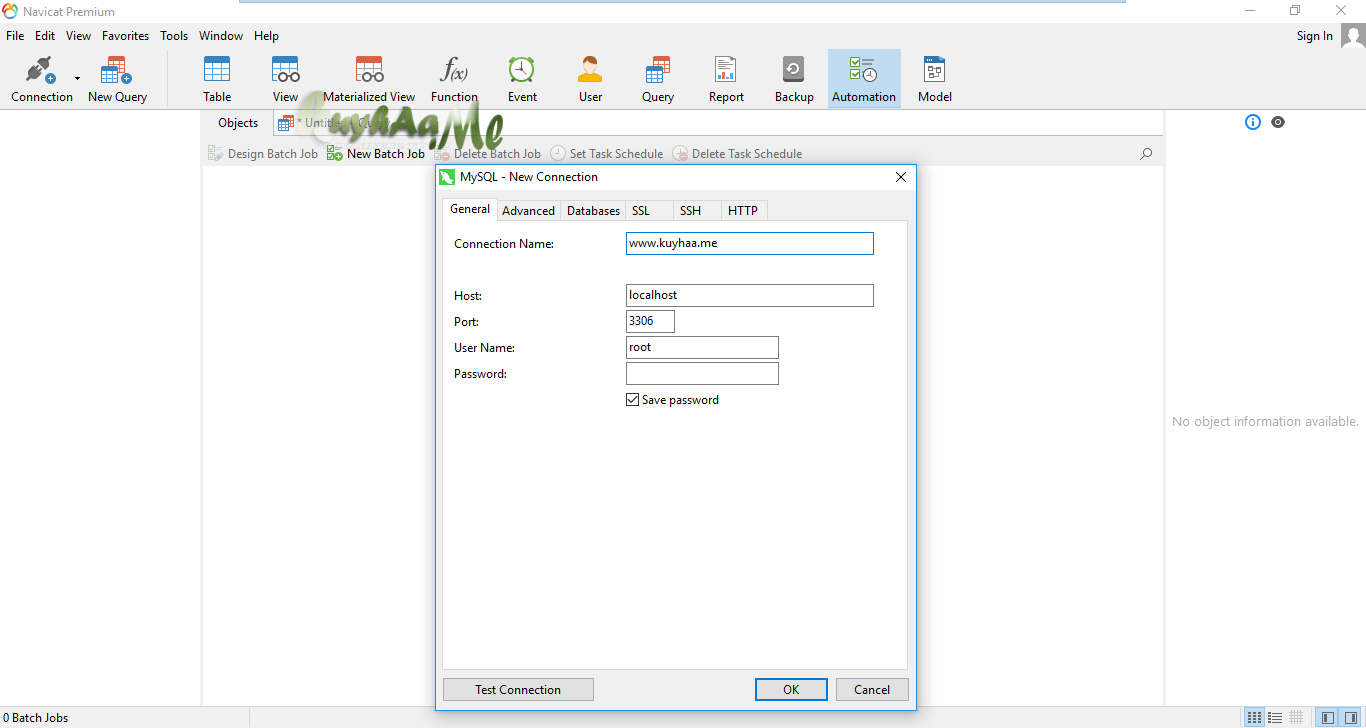Switch to the Databases tab
This screenshot has height=728, width=1366.
coord(593,211)
